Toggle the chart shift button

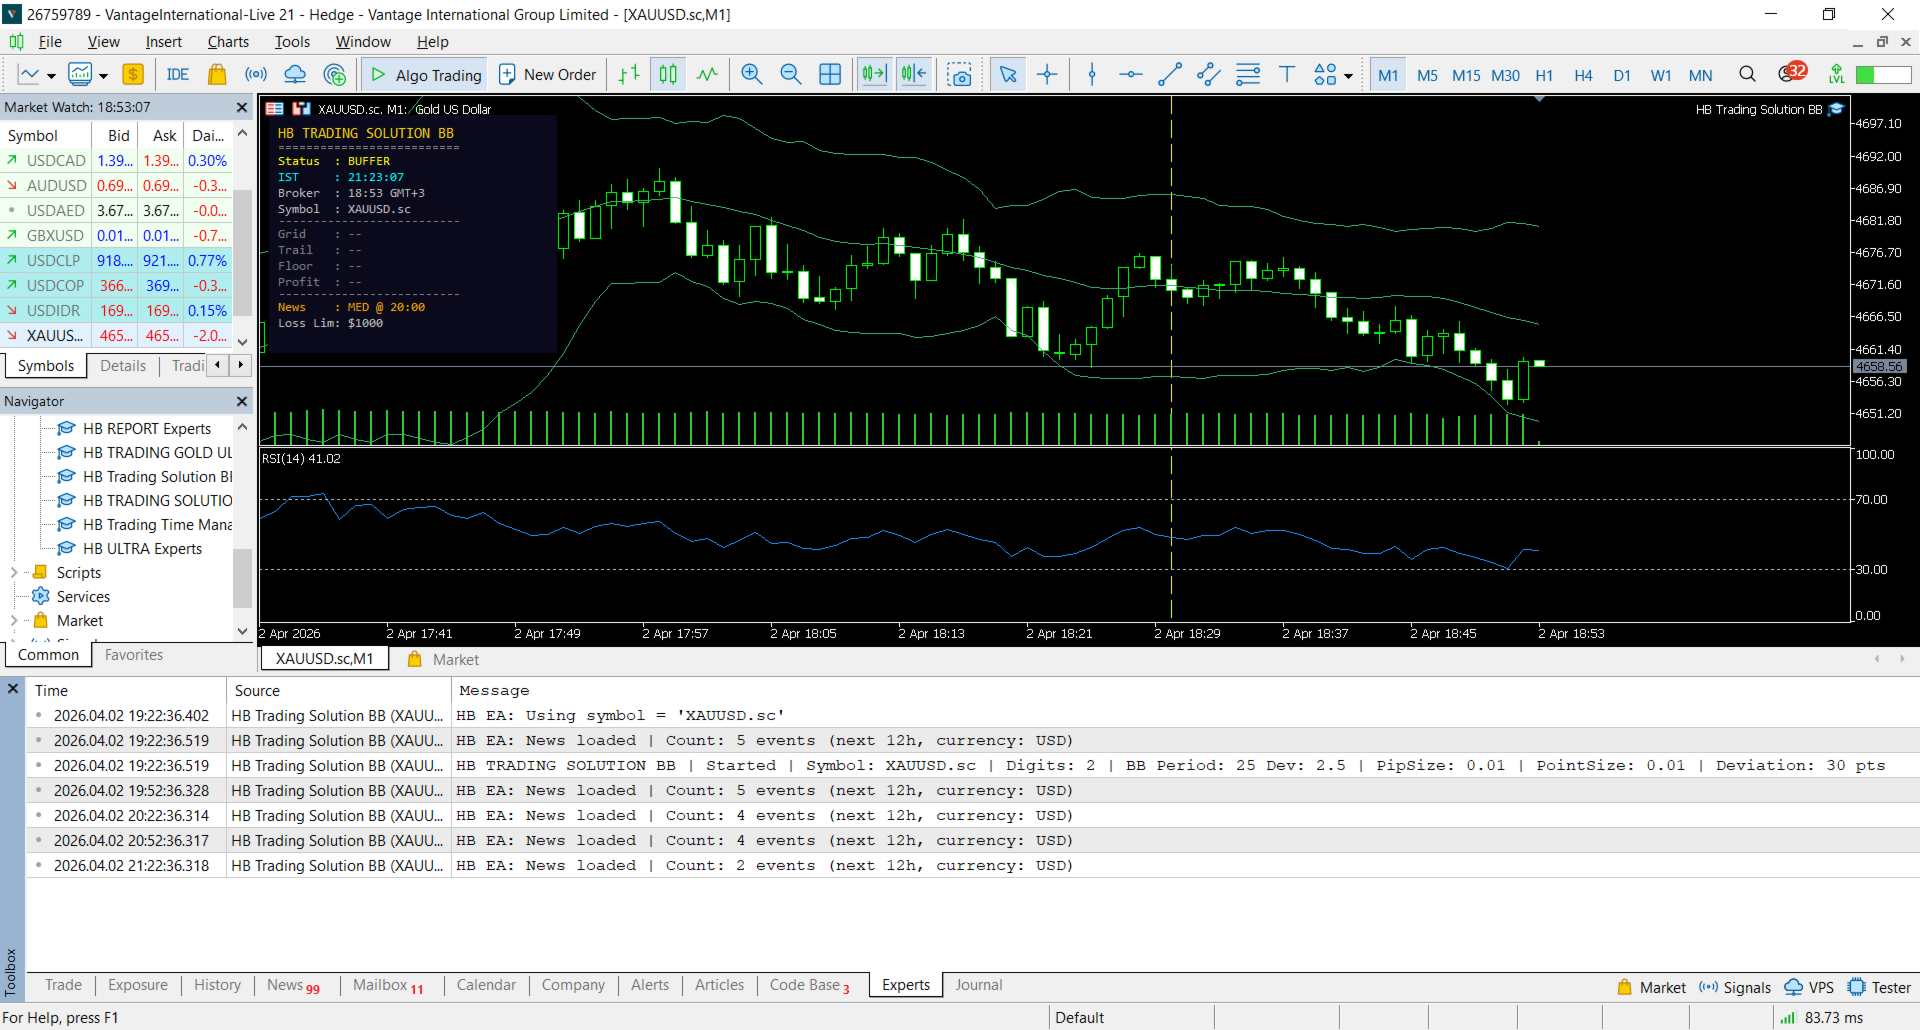(x=913, y=75)
